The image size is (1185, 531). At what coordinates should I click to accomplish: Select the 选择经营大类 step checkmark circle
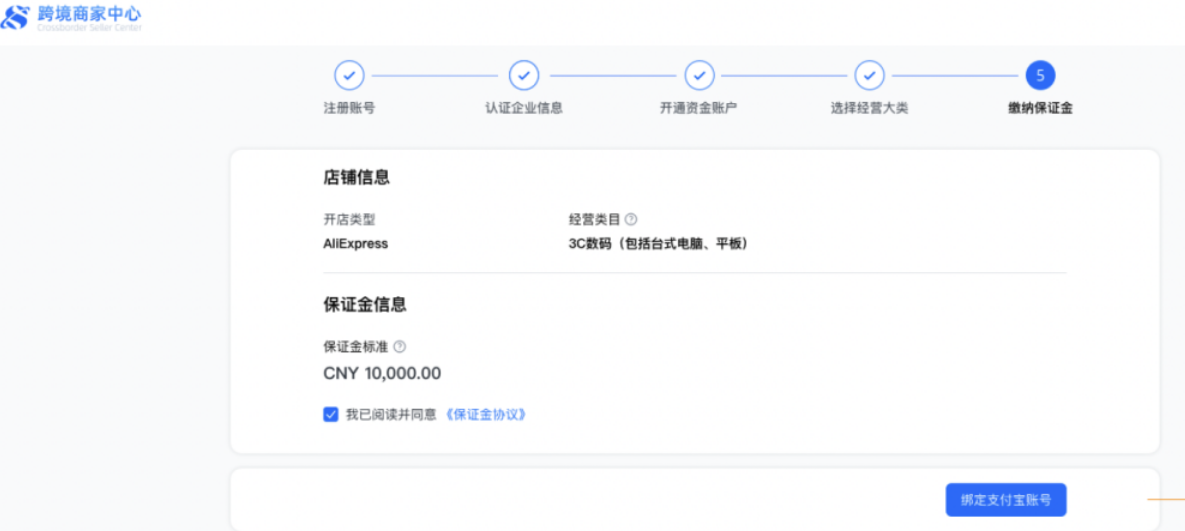(x=869, y=76)
